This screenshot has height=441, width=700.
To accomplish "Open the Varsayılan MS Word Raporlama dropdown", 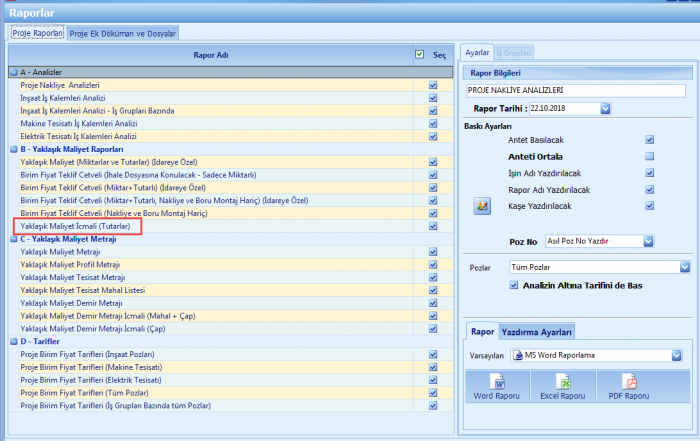I will point(676,355).
